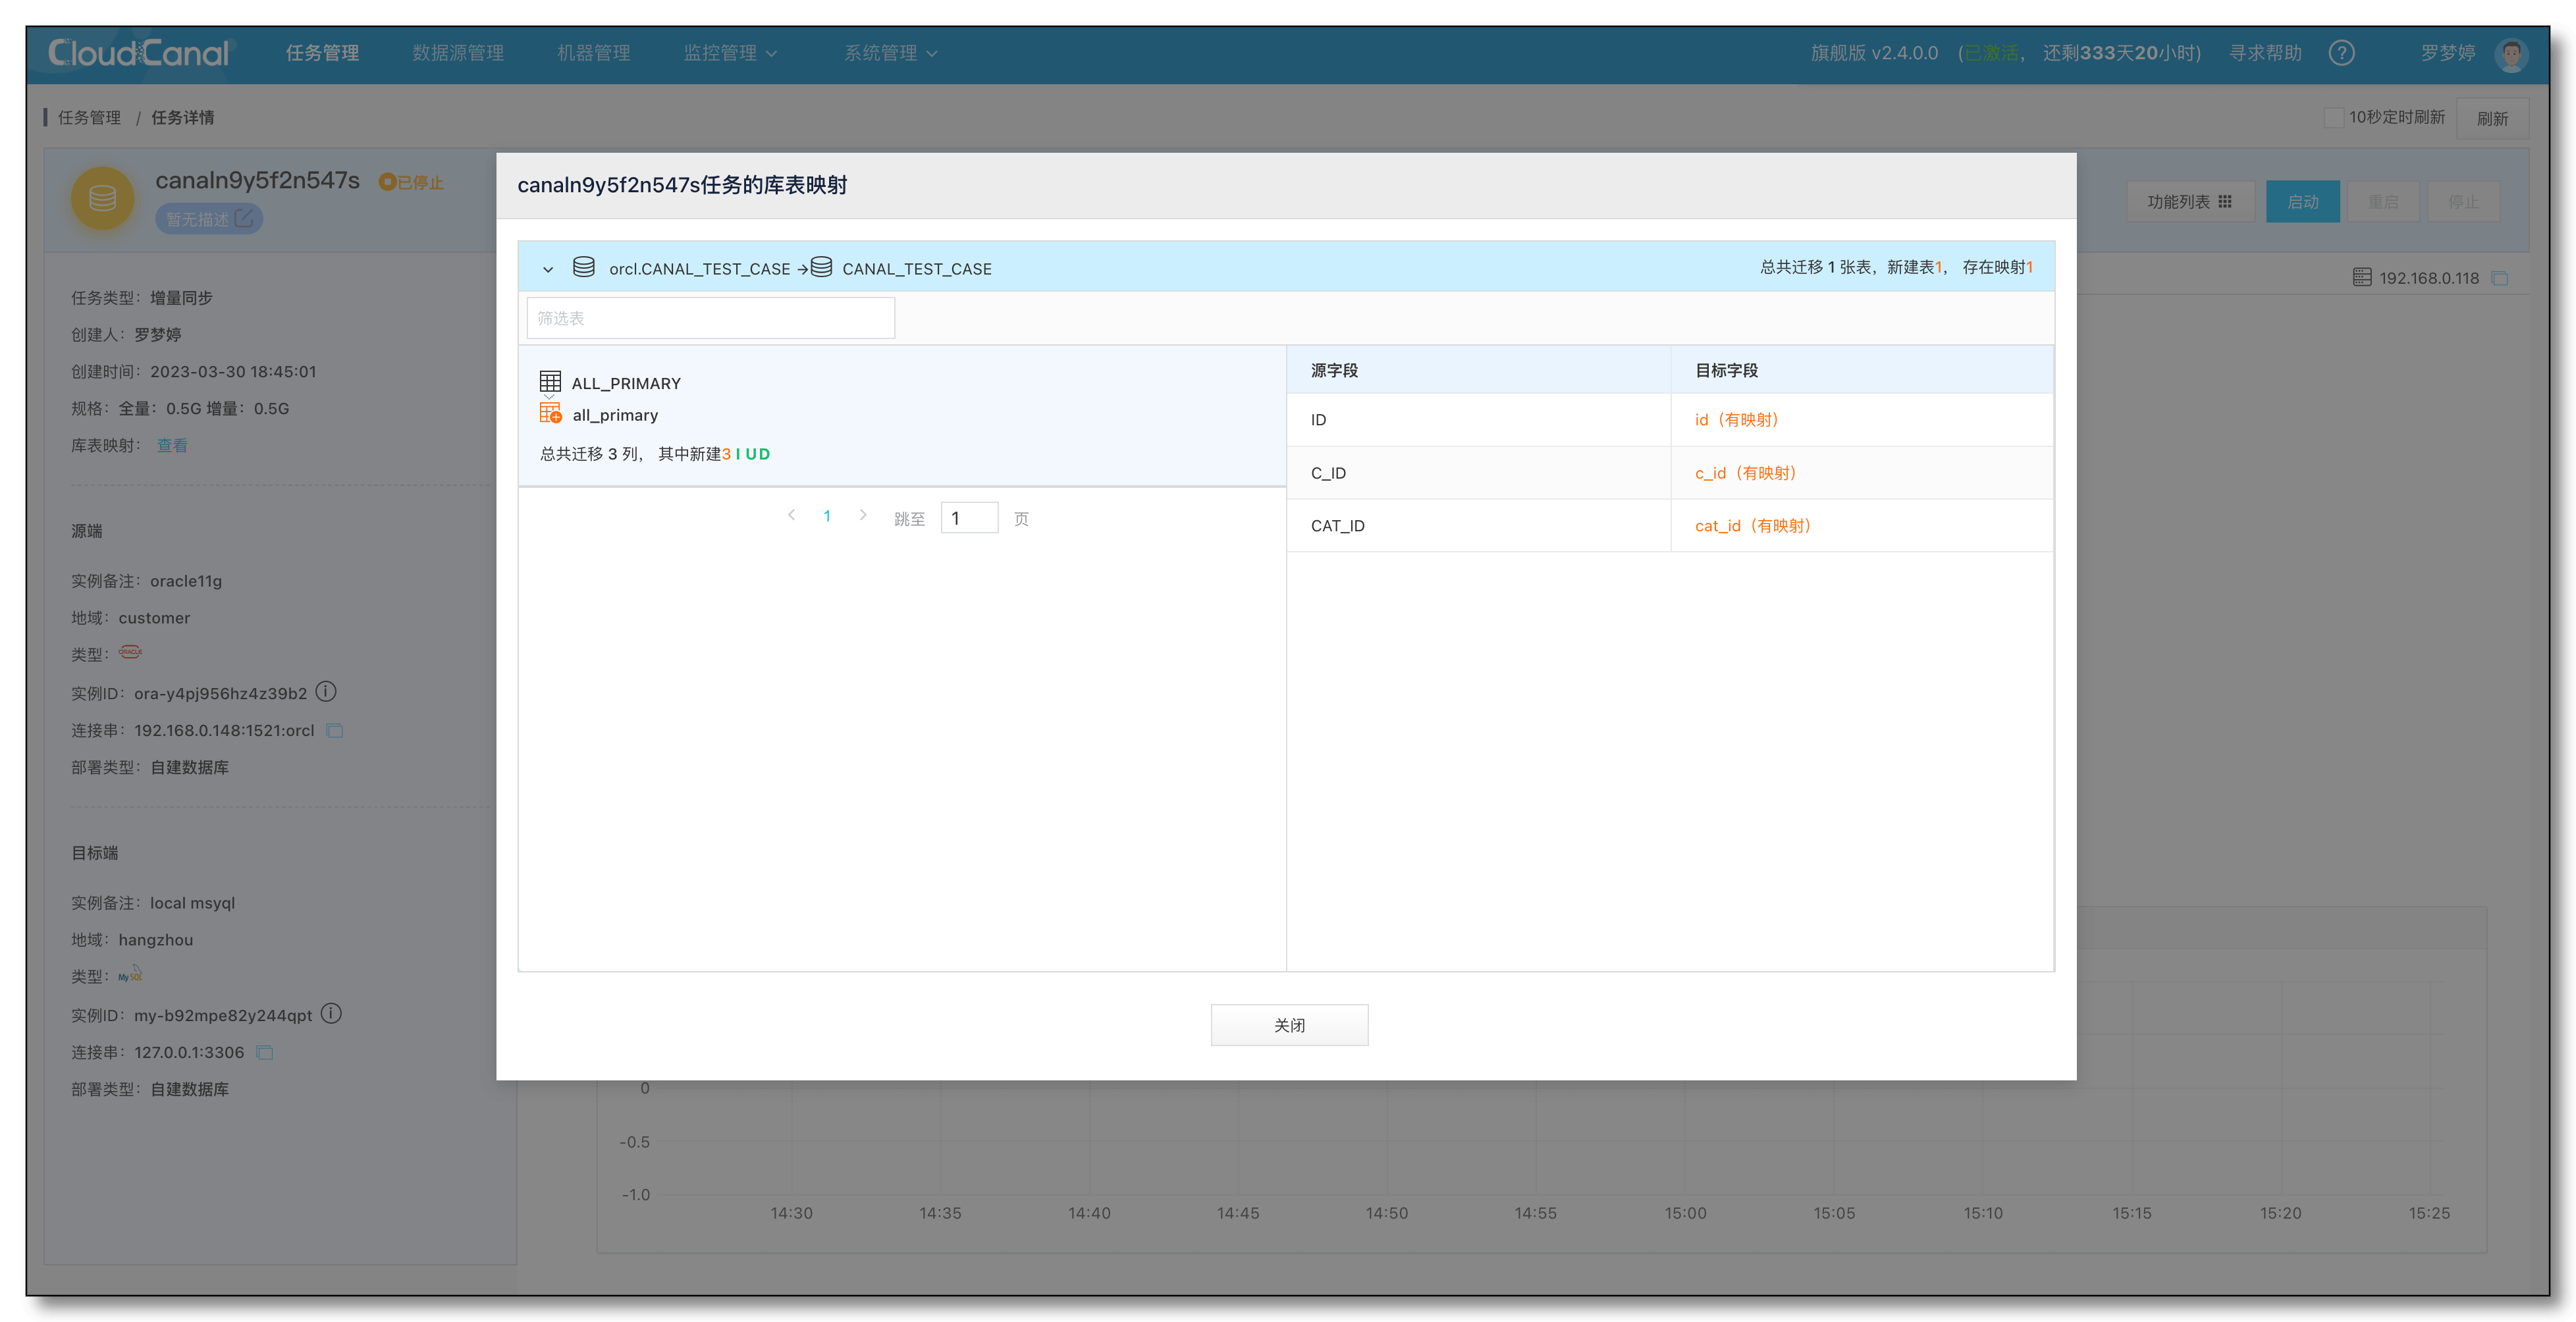2576x1322 pixels.
Task: Toggle the 10秒定时刷新 checkbox
Action: tap(2333, 117)
